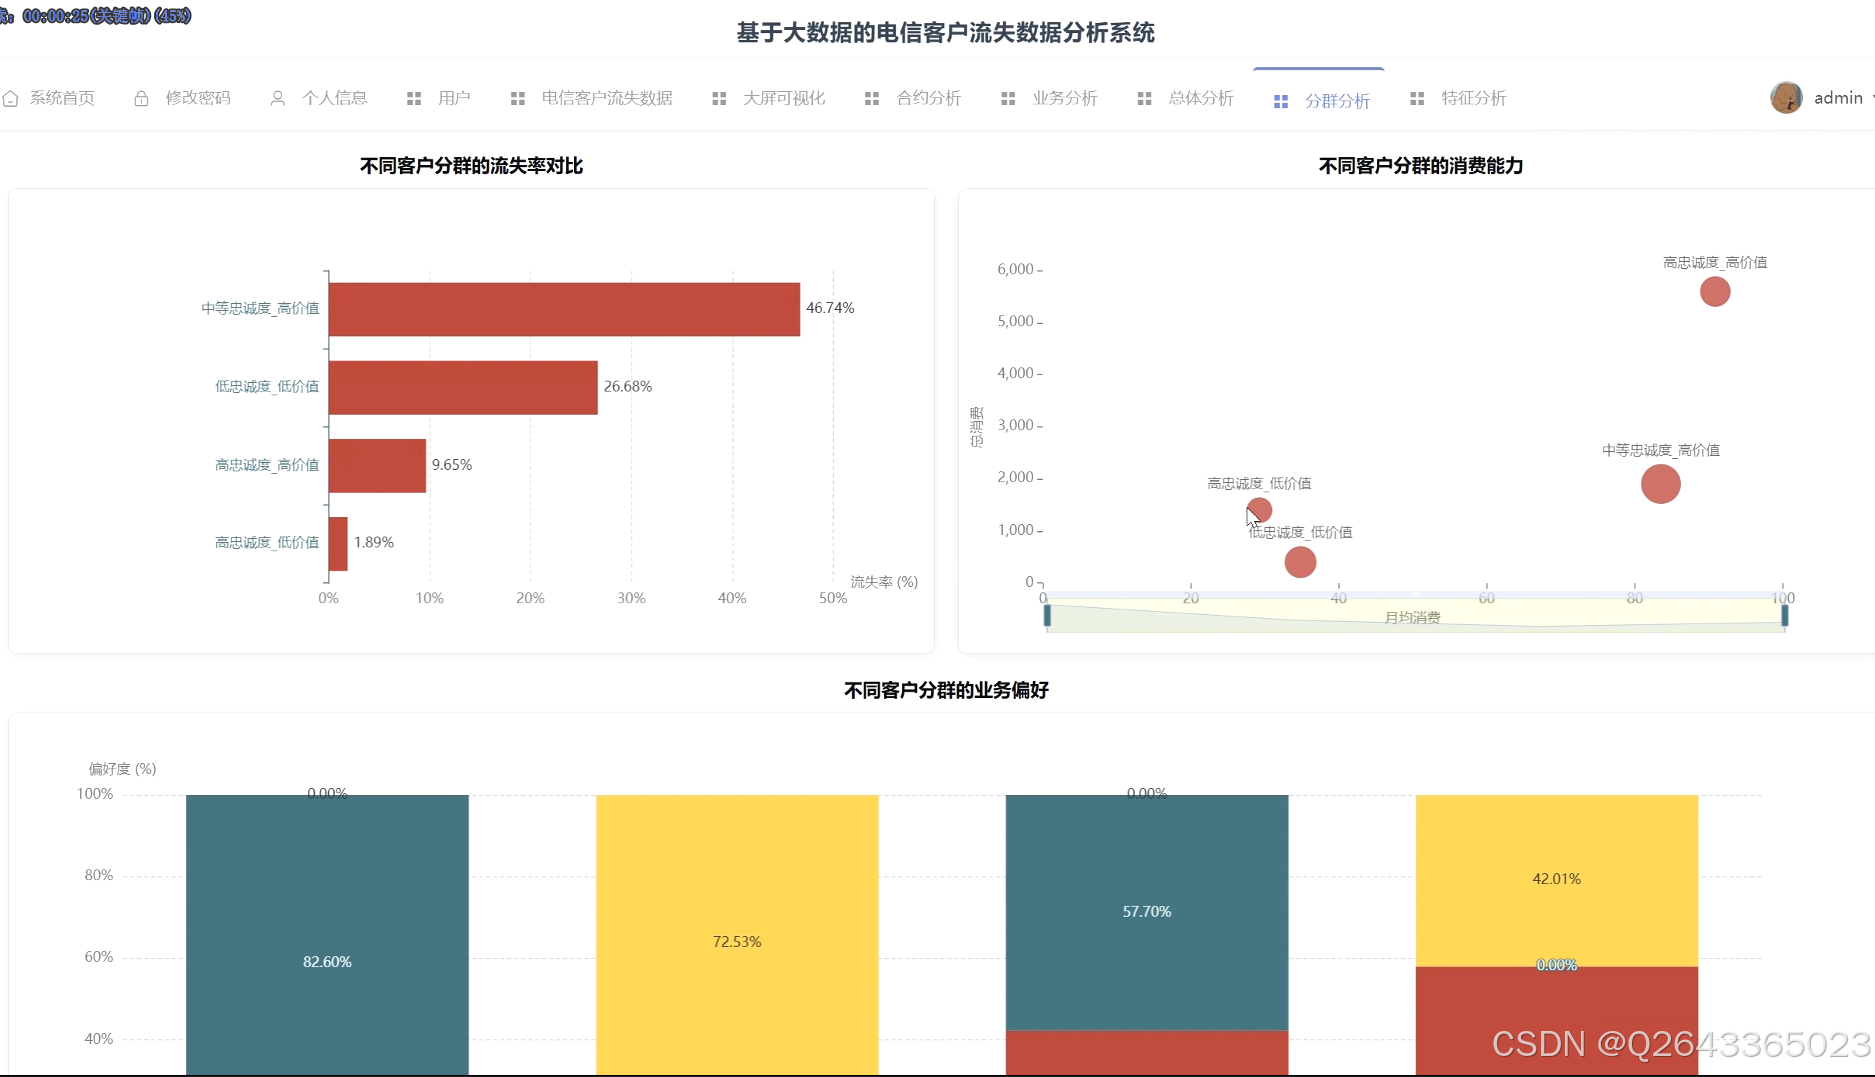Click the 高忠诚度_高价值 bar at 9.65%
This screenshot has width=1875, height=1077.
377,465
